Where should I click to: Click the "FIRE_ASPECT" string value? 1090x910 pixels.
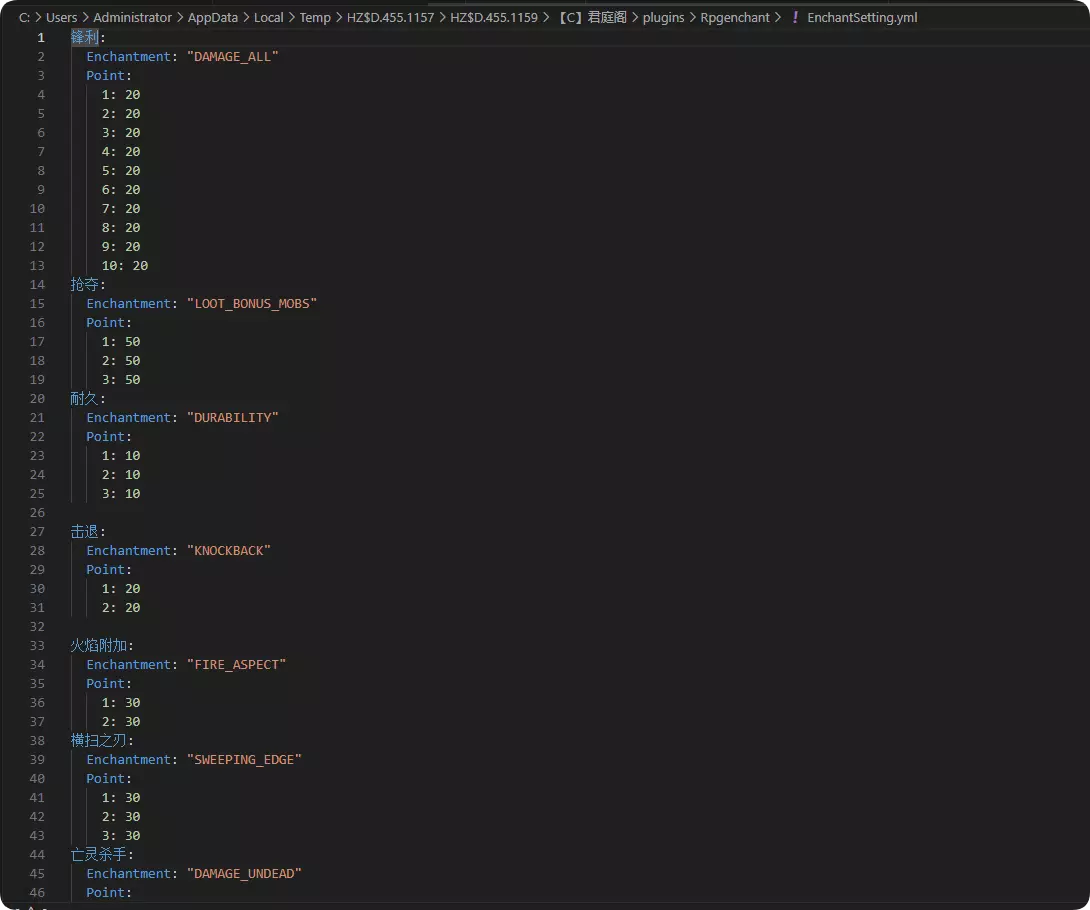(x=236, y=665)
